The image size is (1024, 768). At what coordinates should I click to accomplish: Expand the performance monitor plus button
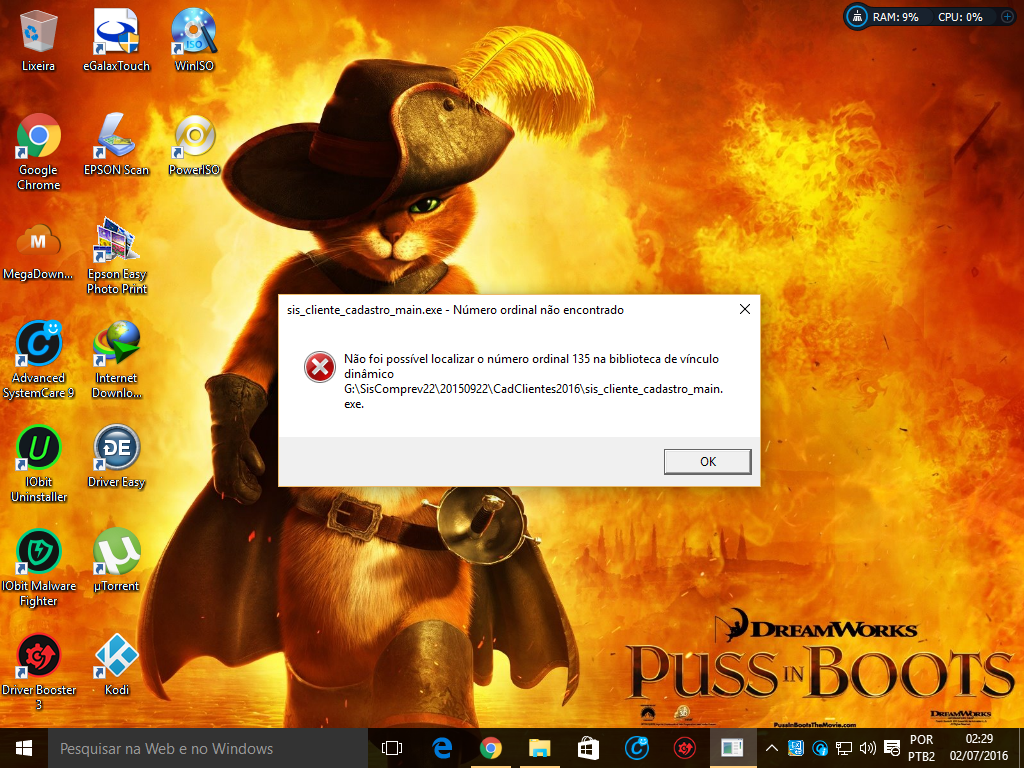coord(1007,18)
